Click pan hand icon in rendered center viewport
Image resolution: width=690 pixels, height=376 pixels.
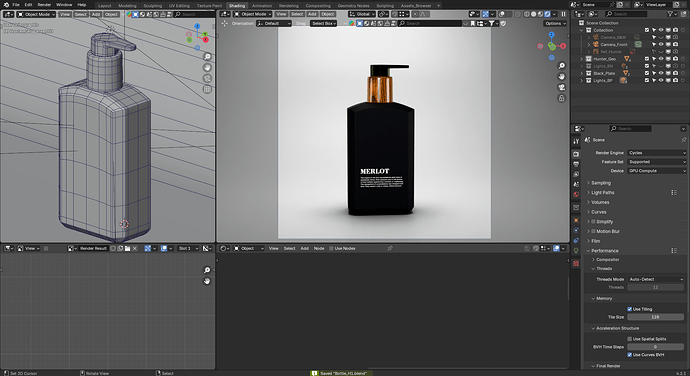(562, 77)
